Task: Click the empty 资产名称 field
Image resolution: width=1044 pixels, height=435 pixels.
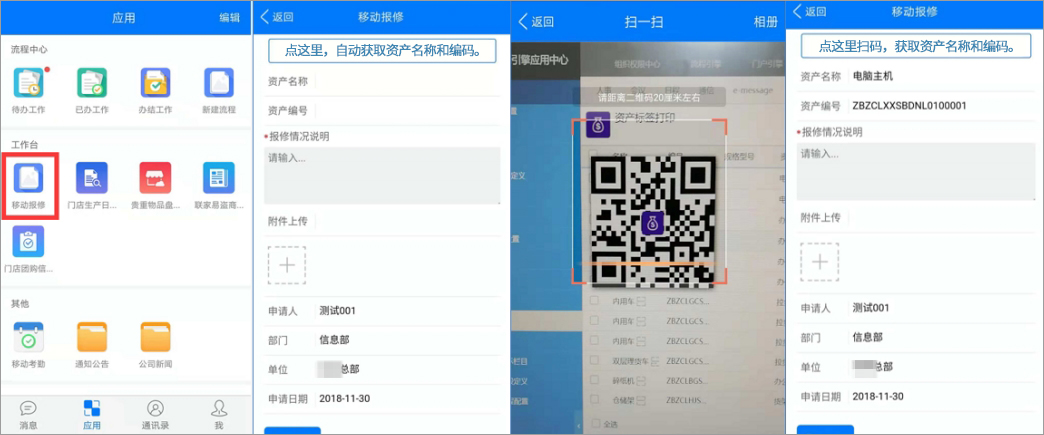Action: [x=407, y=82]
